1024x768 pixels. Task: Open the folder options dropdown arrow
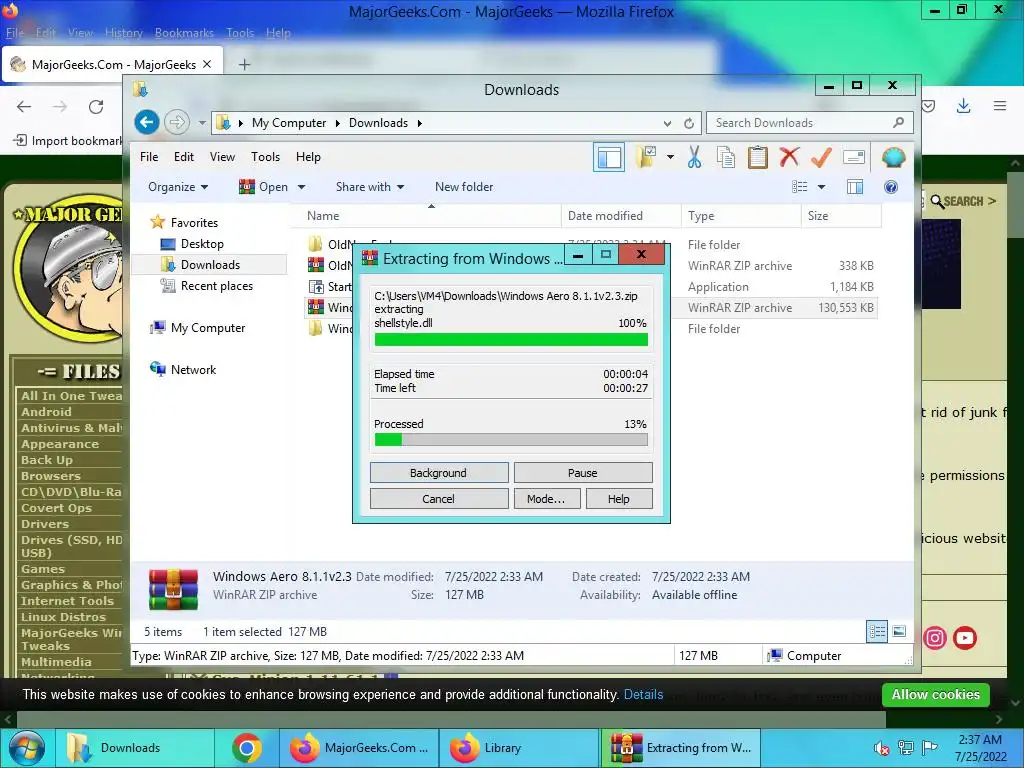(x=670, y=157)
